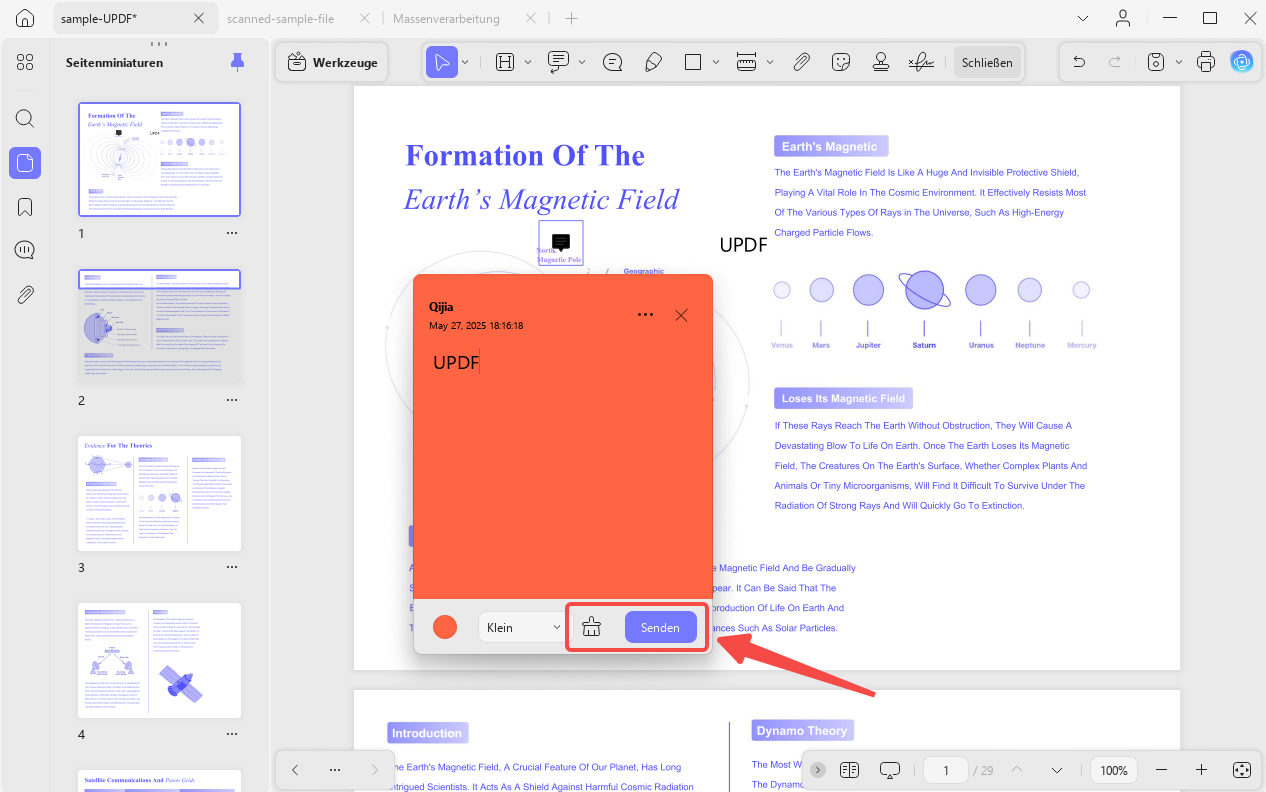Image resolution: width=1266 pixels, height=792 pixels.
Task: Select the stamp tool
Action: click(881, 62)
